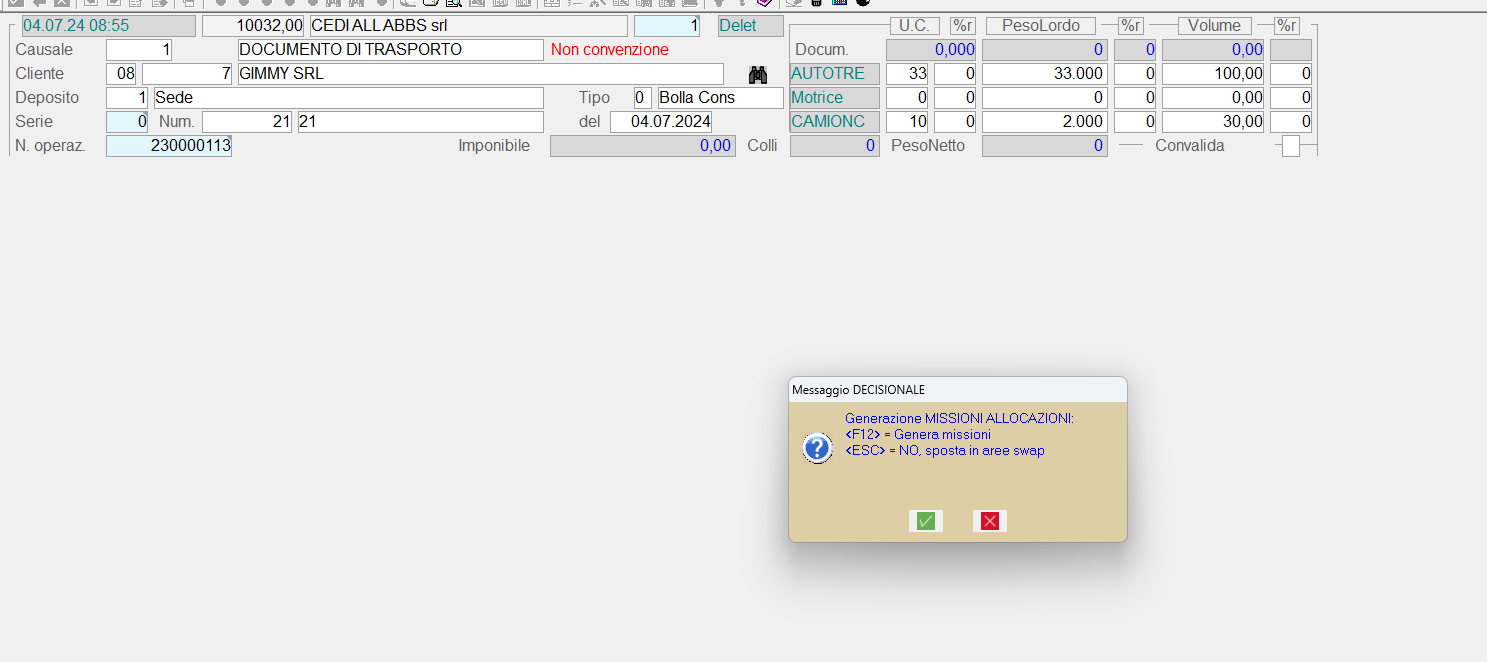Click the Causale code field
The height and width of the screenshot is (662, 1487).
139,50
